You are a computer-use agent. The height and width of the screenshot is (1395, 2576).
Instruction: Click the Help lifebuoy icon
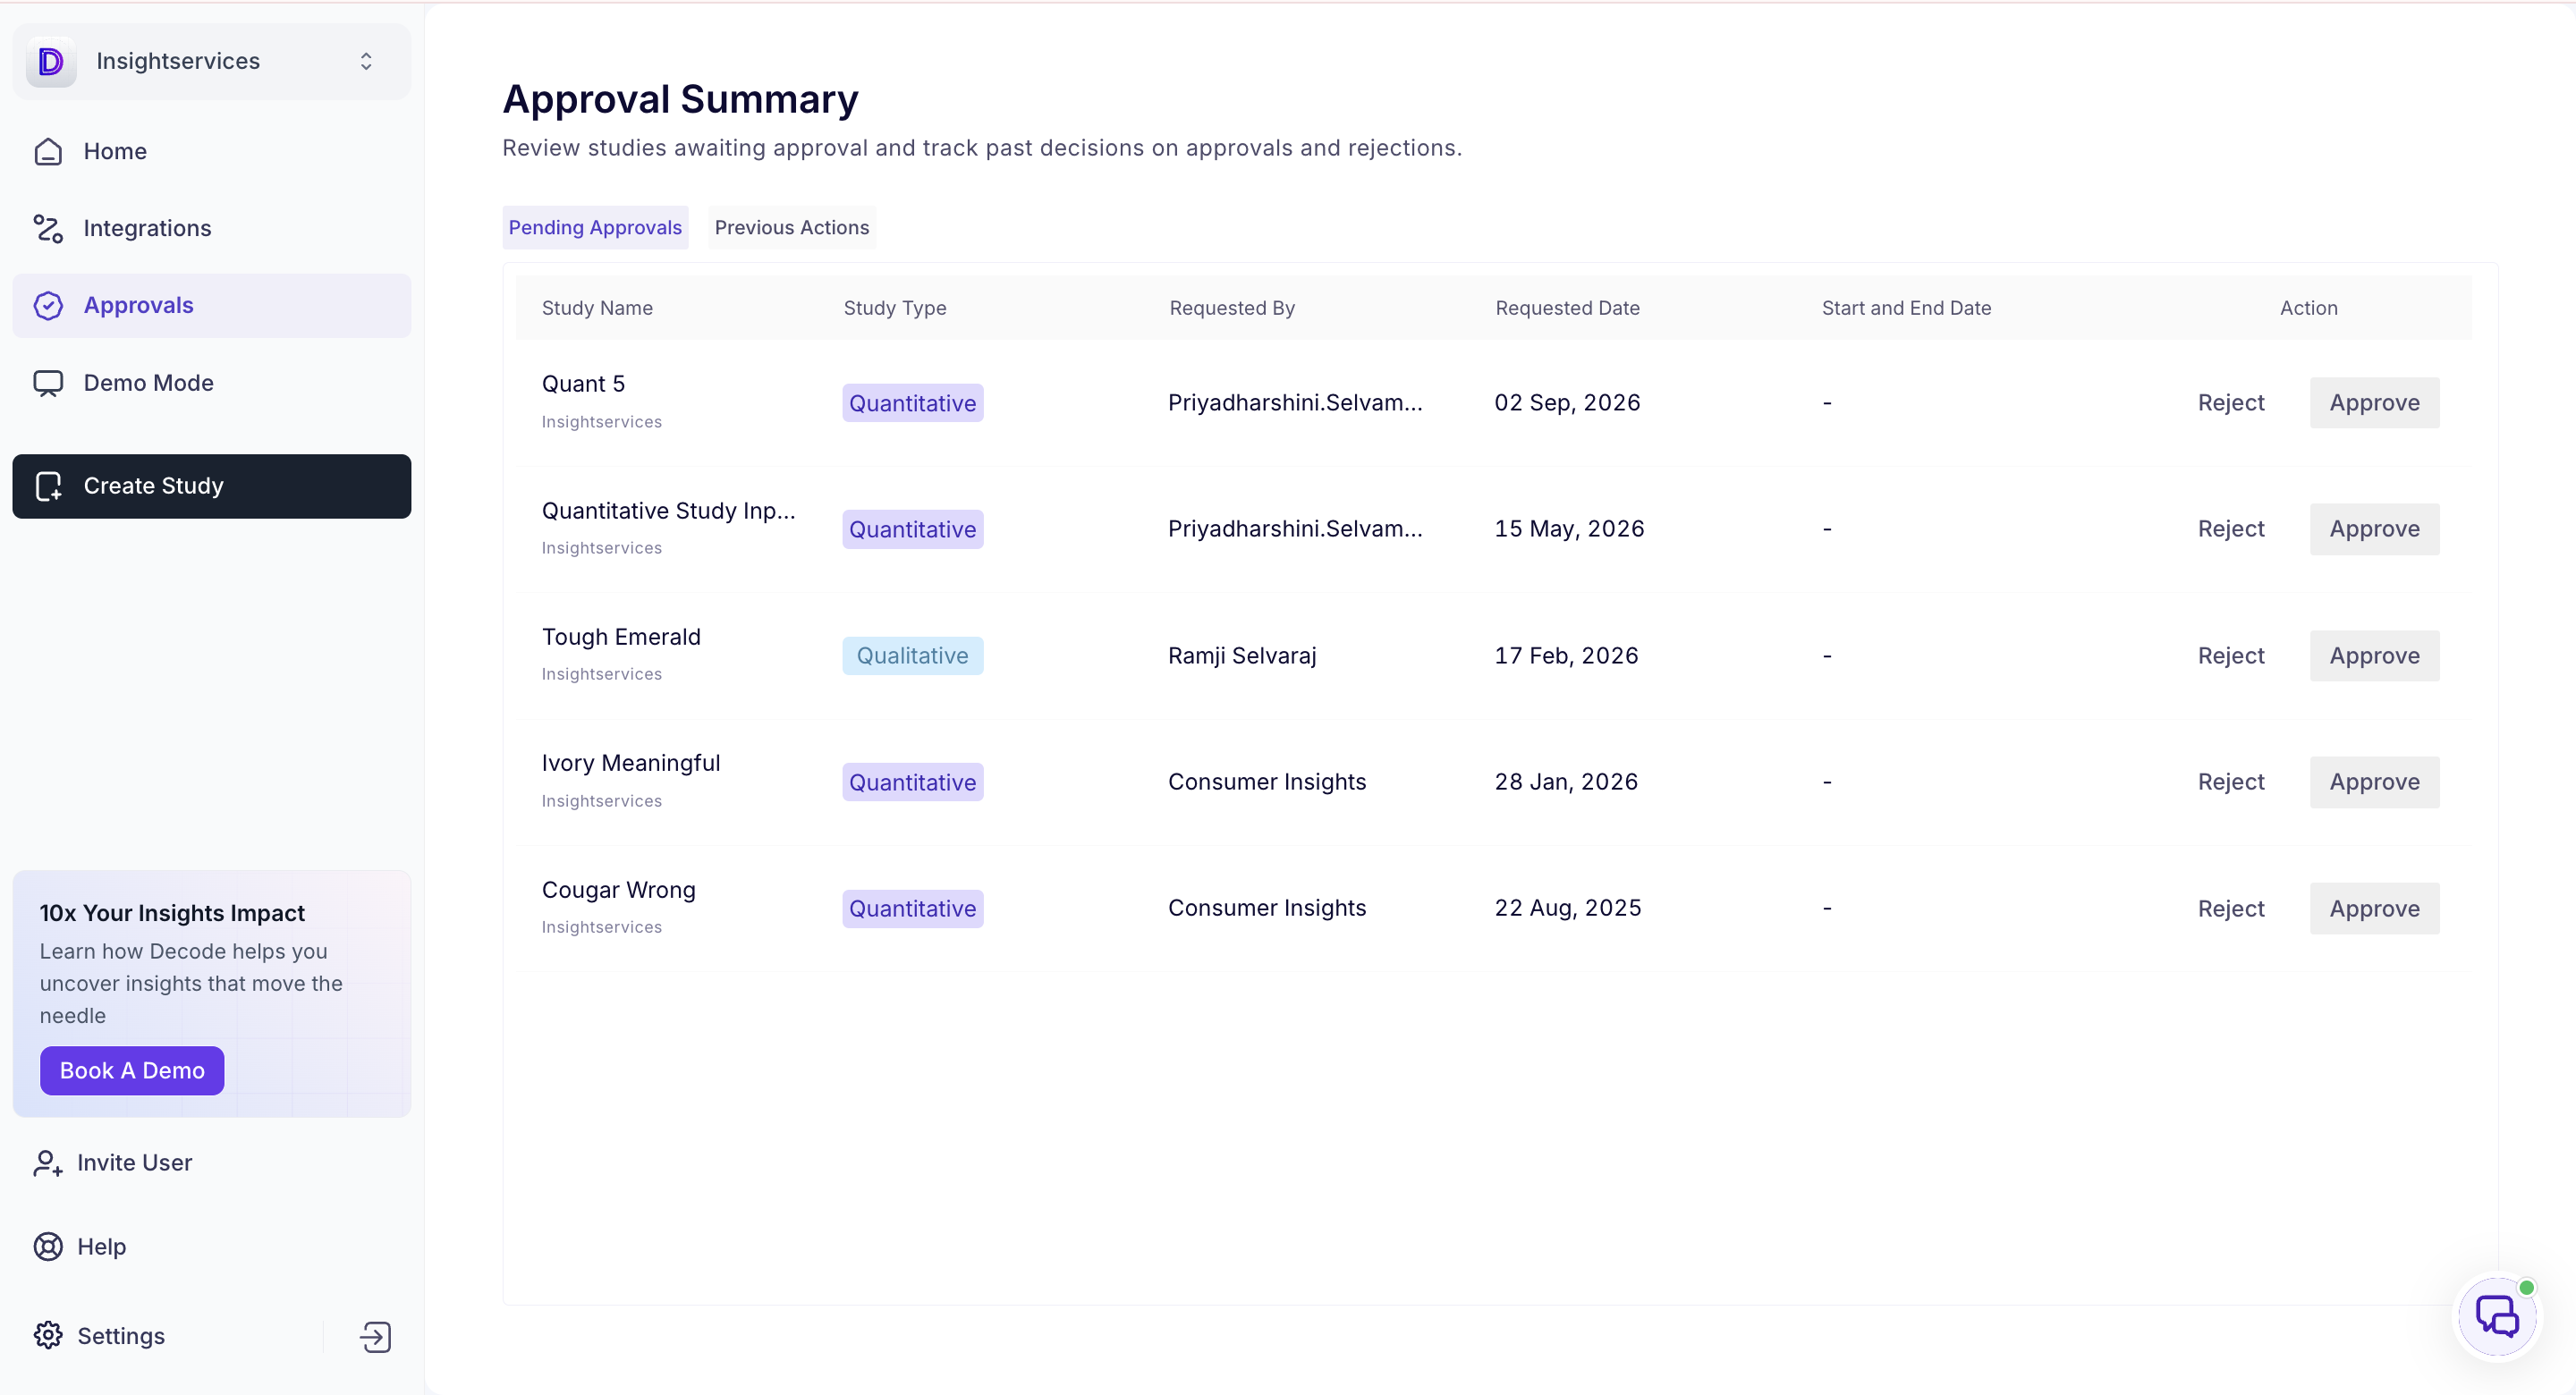pos(48,1246)
